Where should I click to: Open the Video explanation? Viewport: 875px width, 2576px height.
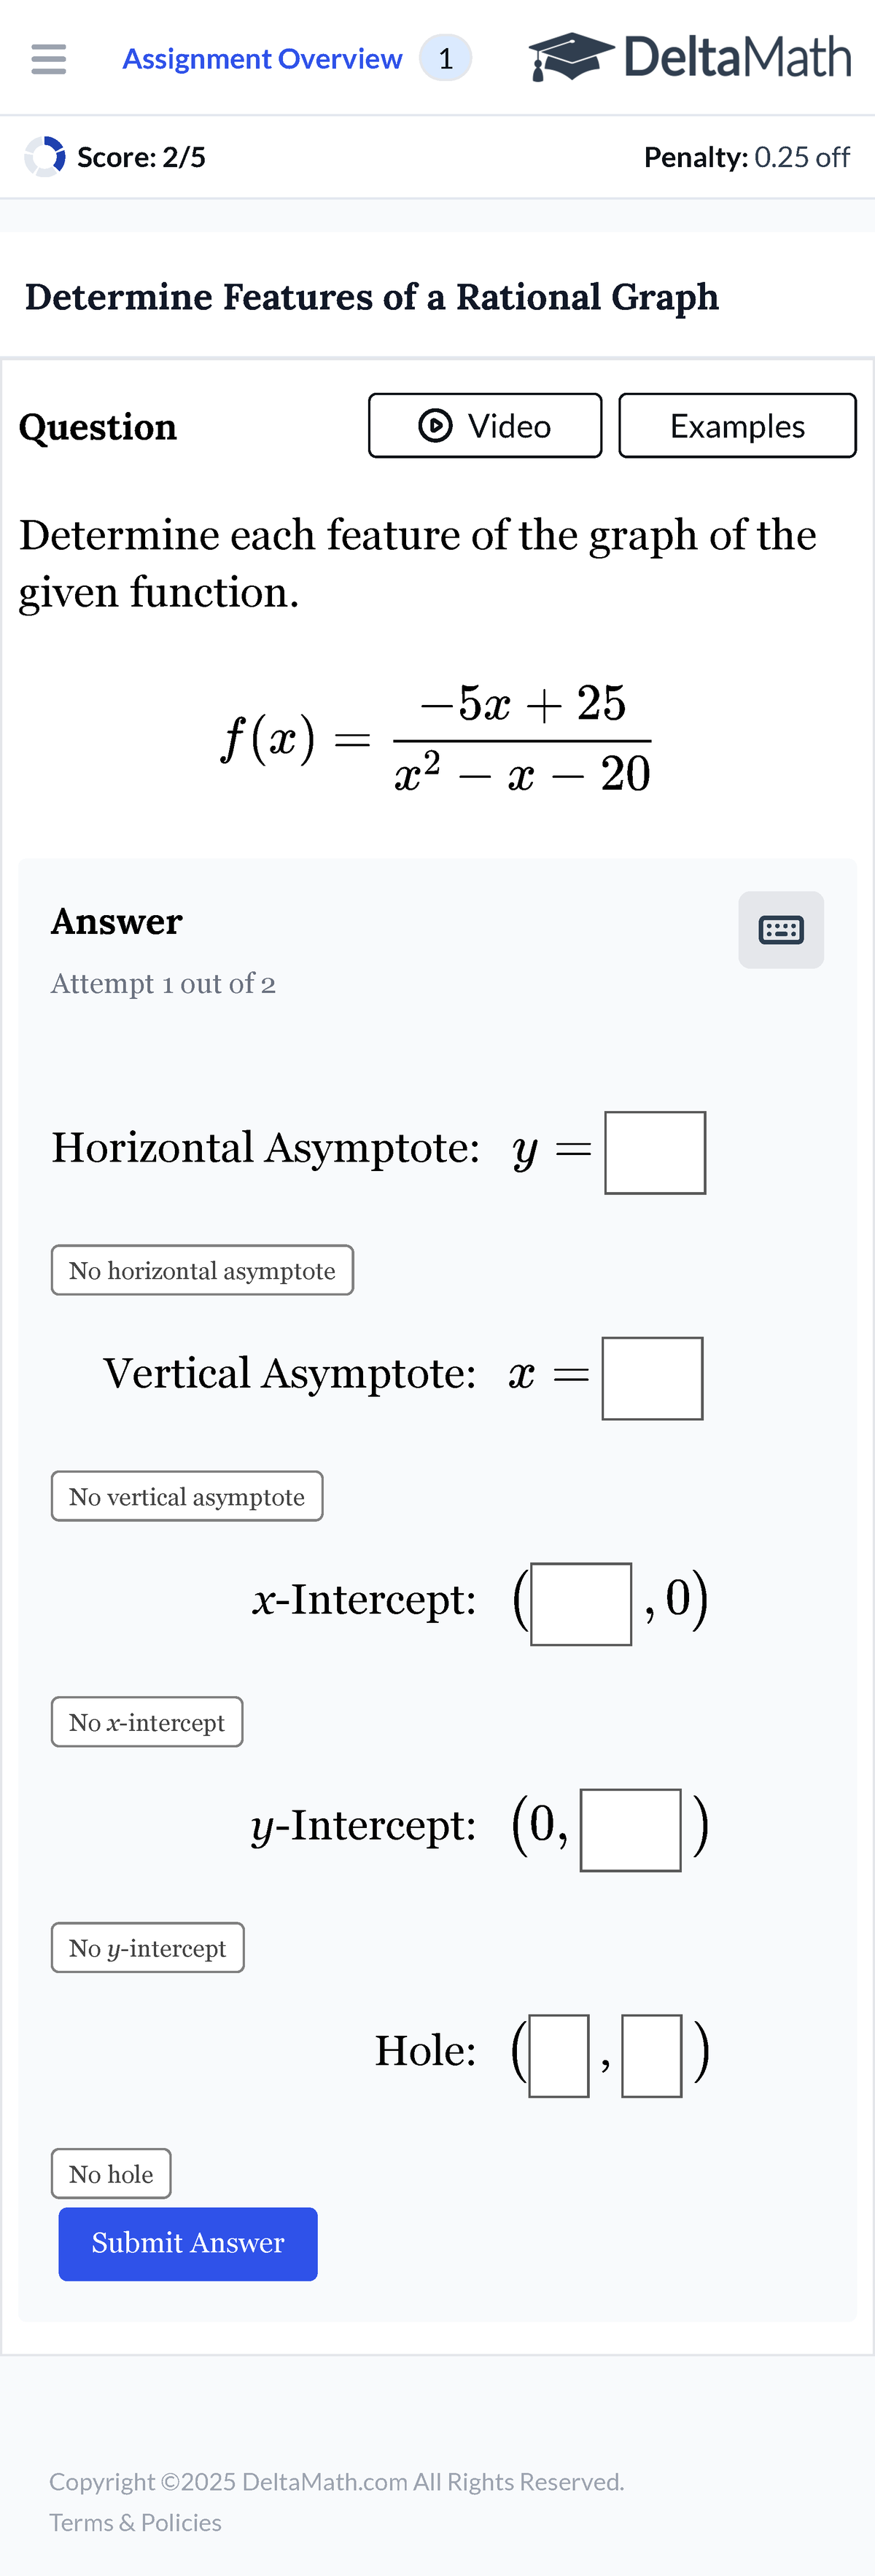pos(484,425)
